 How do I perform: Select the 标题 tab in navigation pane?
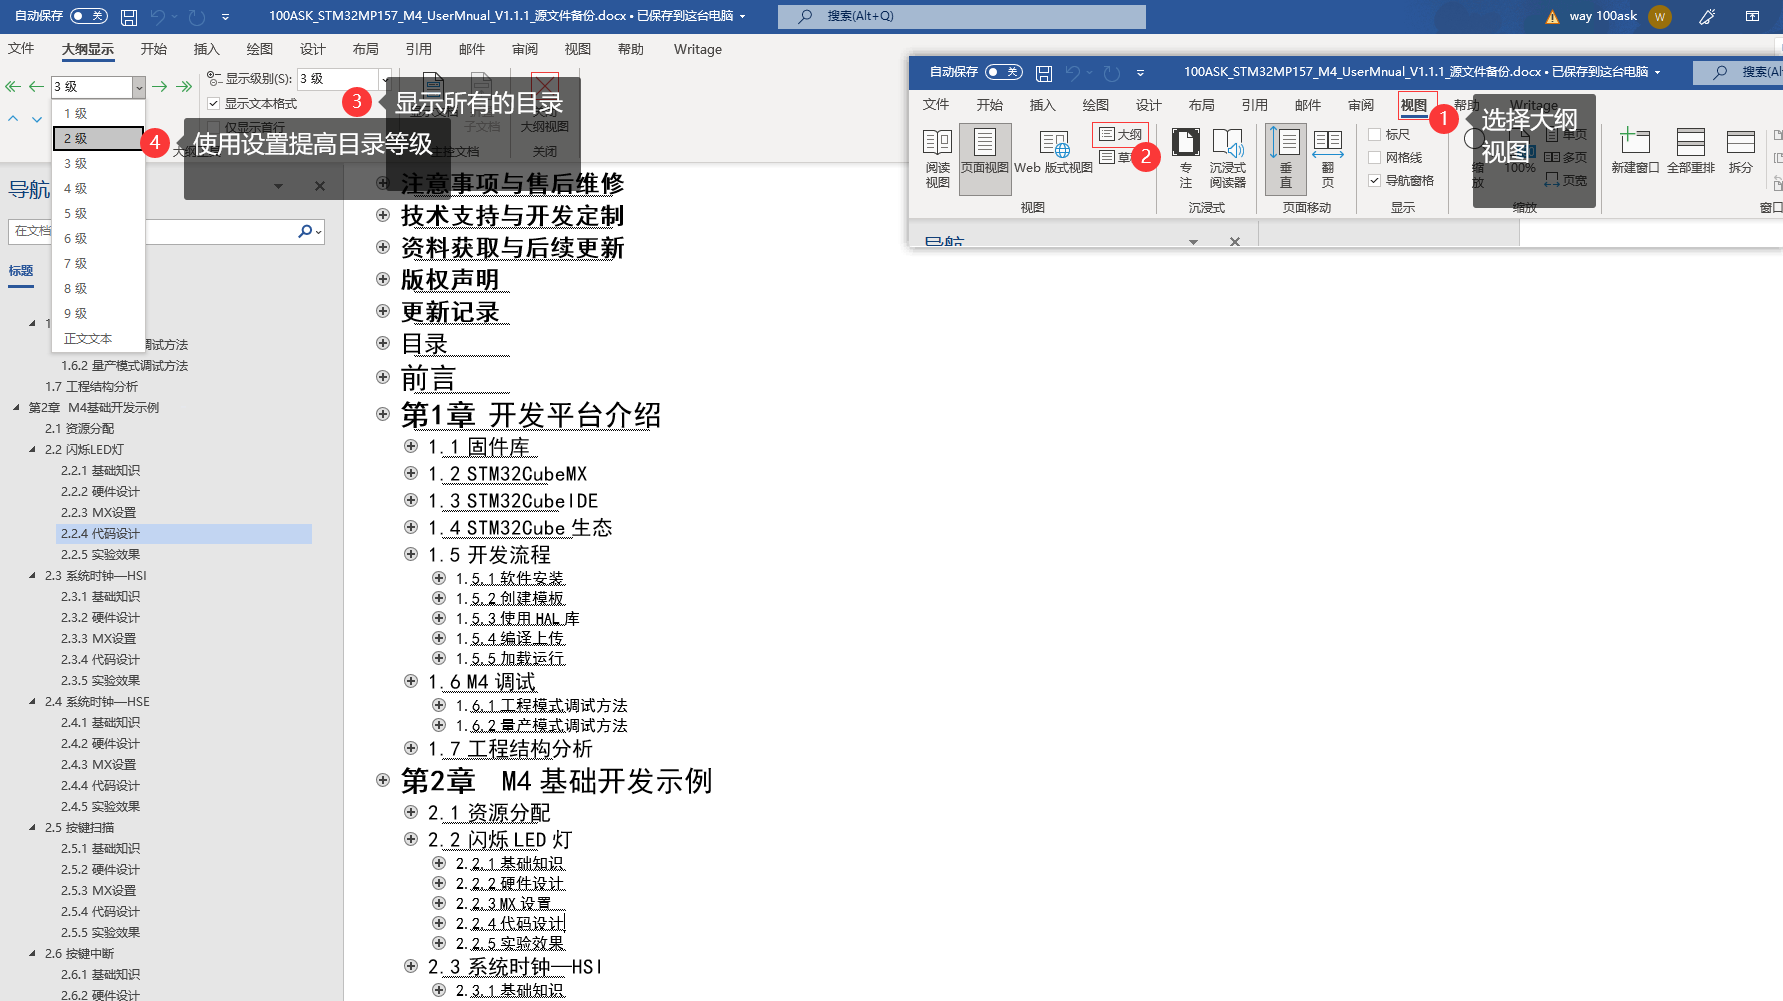[x=21, y=271]
